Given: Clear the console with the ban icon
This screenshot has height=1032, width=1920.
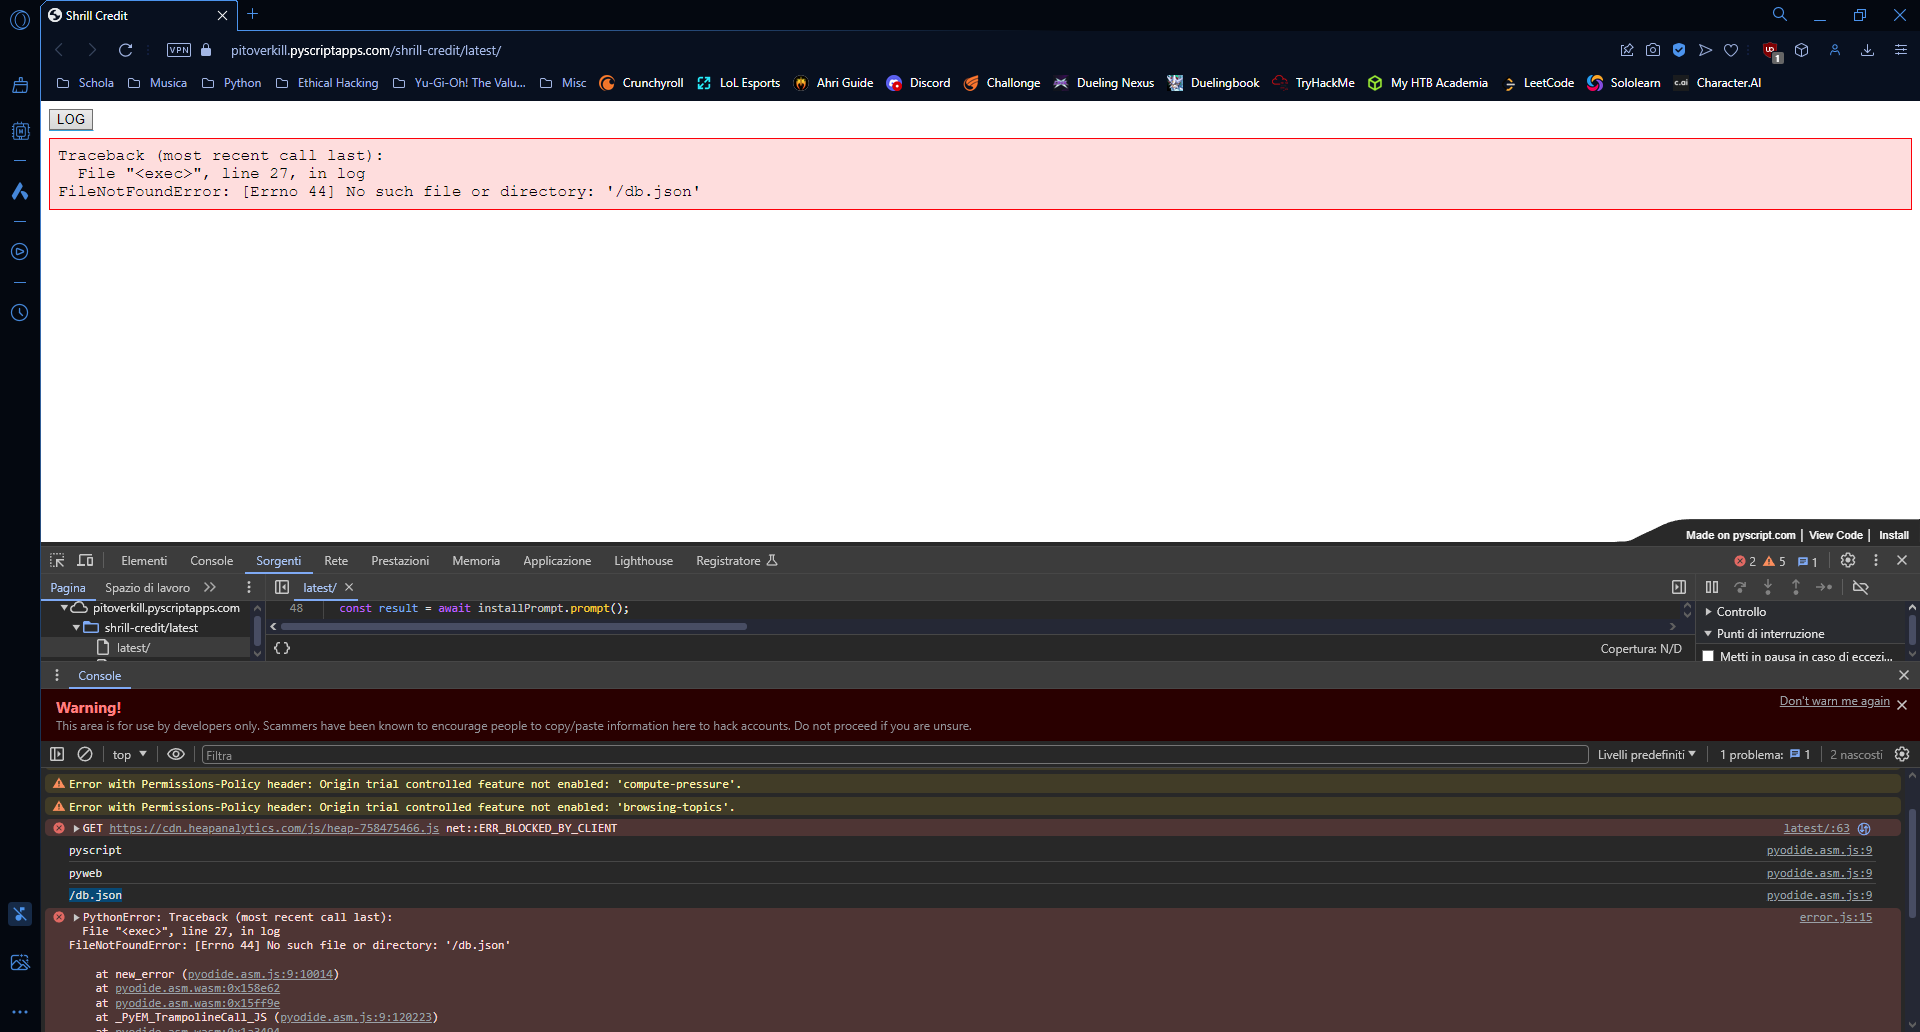Looking at the screenshot, I should 85,755.
